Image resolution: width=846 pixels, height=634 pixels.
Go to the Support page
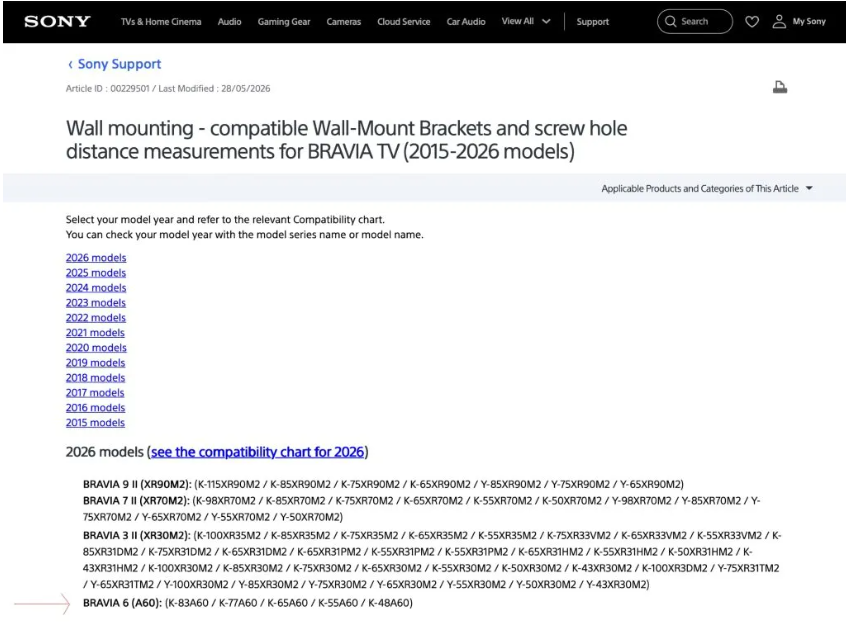592,22
